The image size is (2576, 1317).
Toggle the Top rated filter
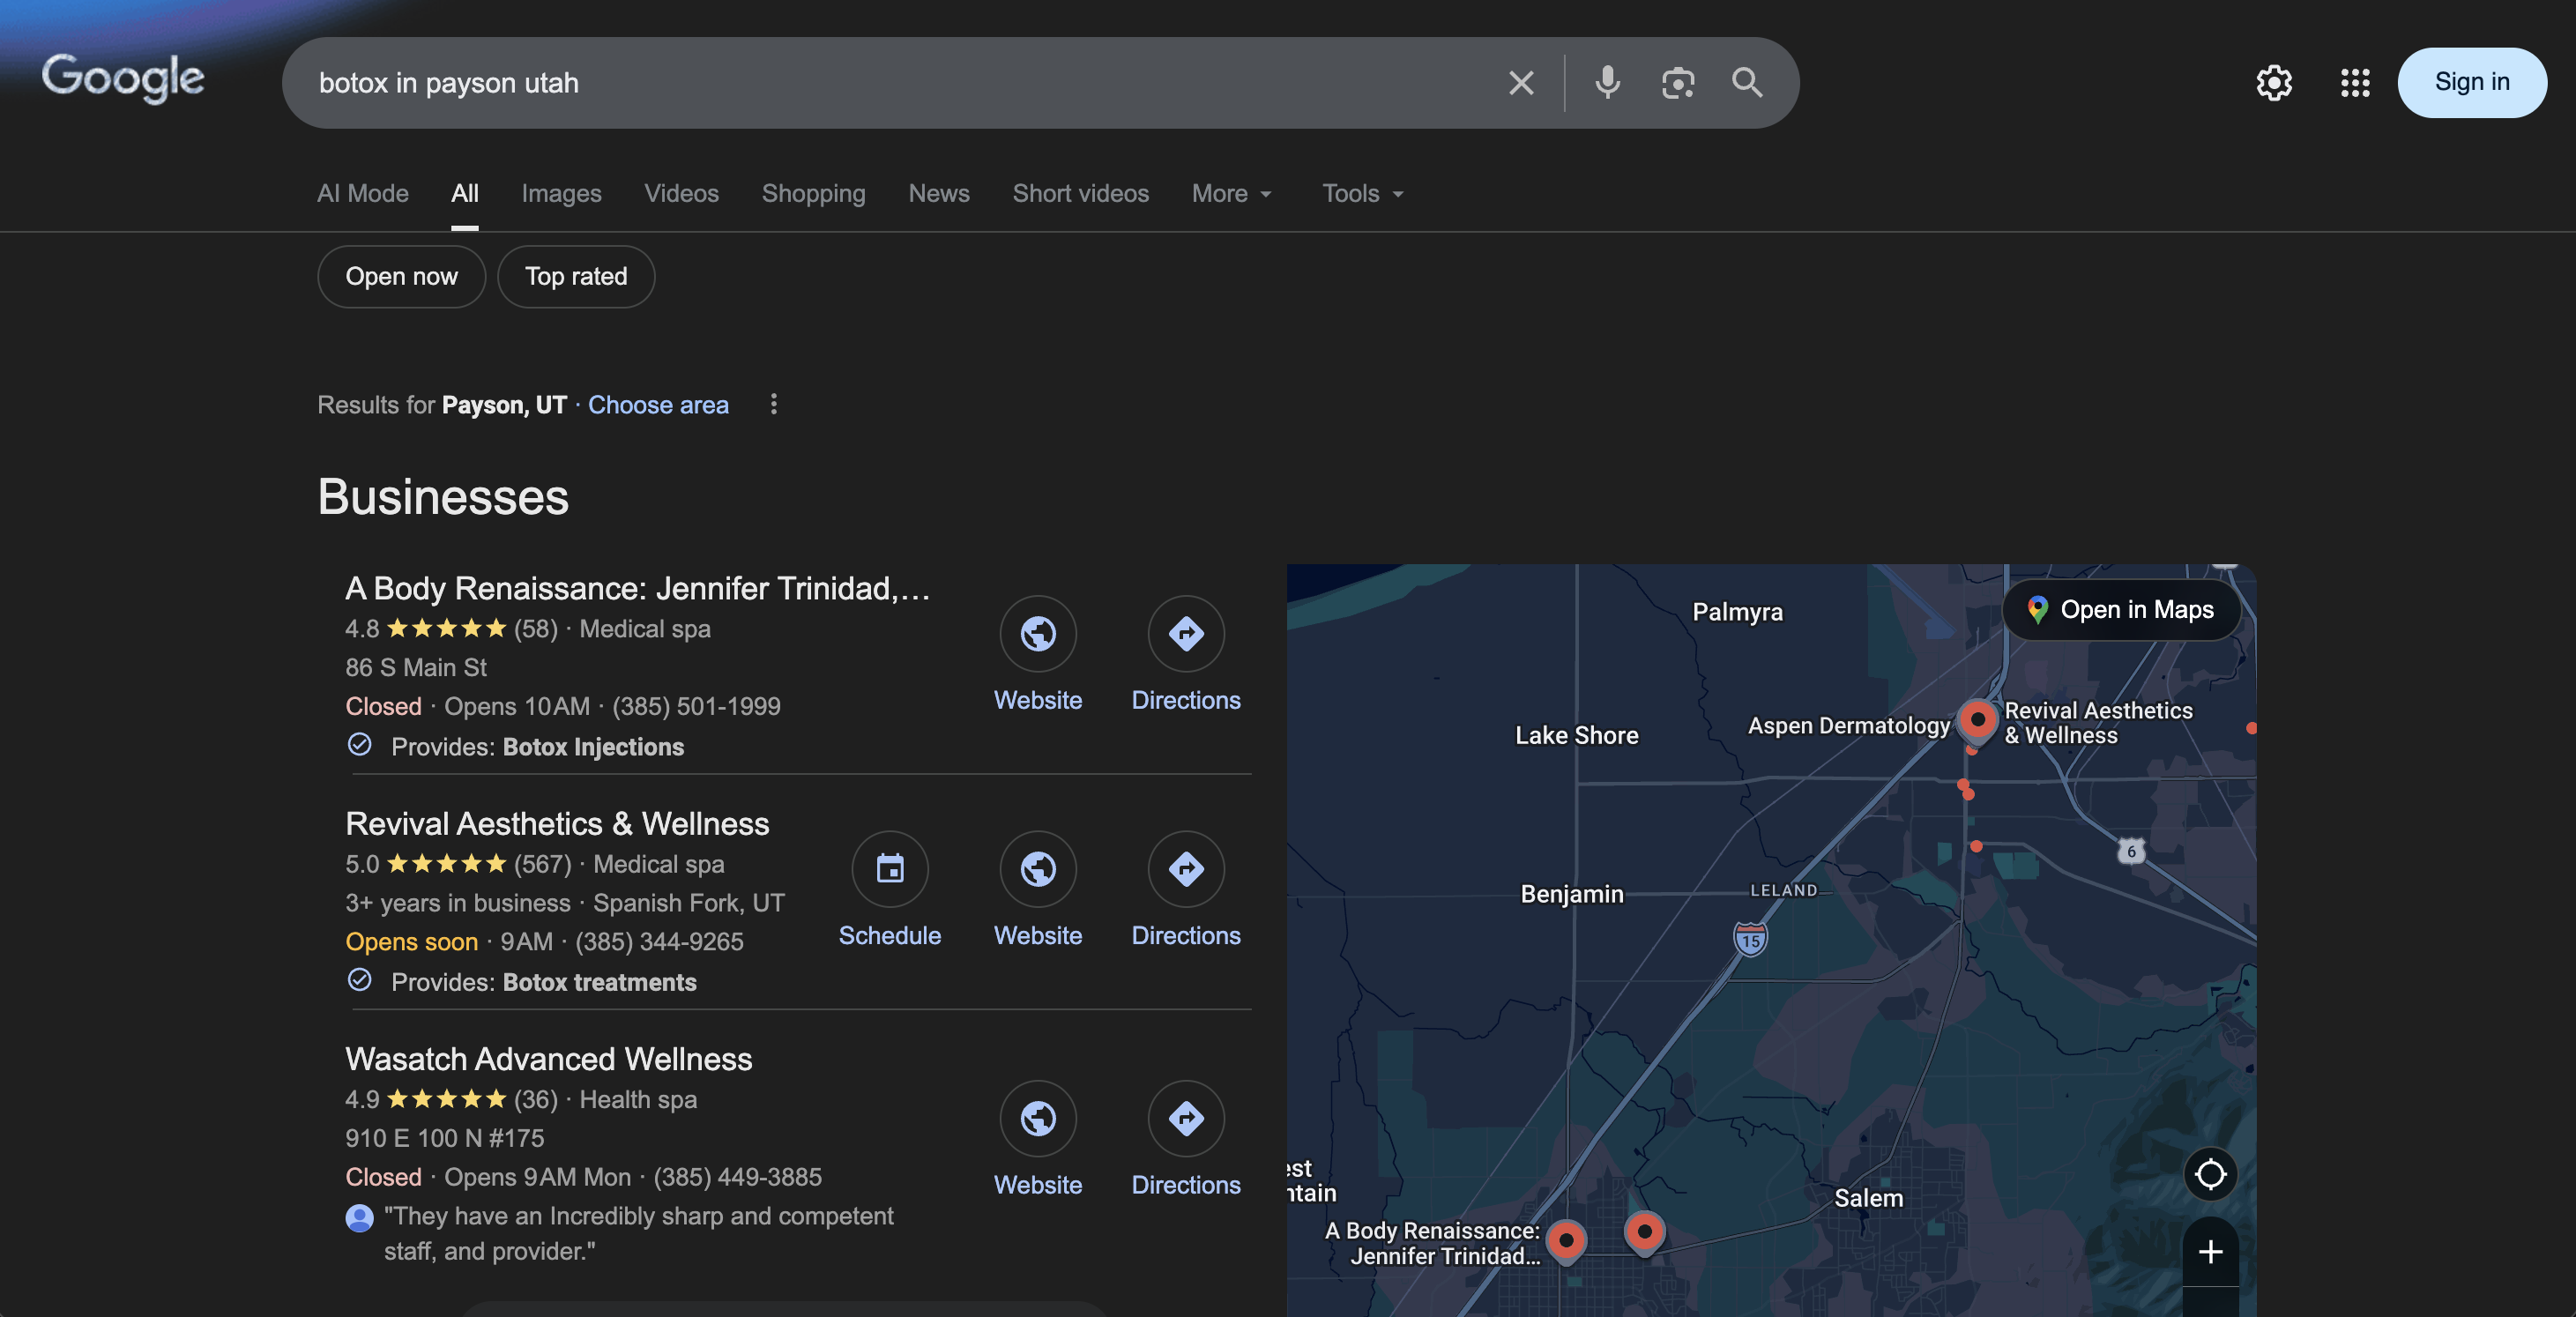coord(576,277)
